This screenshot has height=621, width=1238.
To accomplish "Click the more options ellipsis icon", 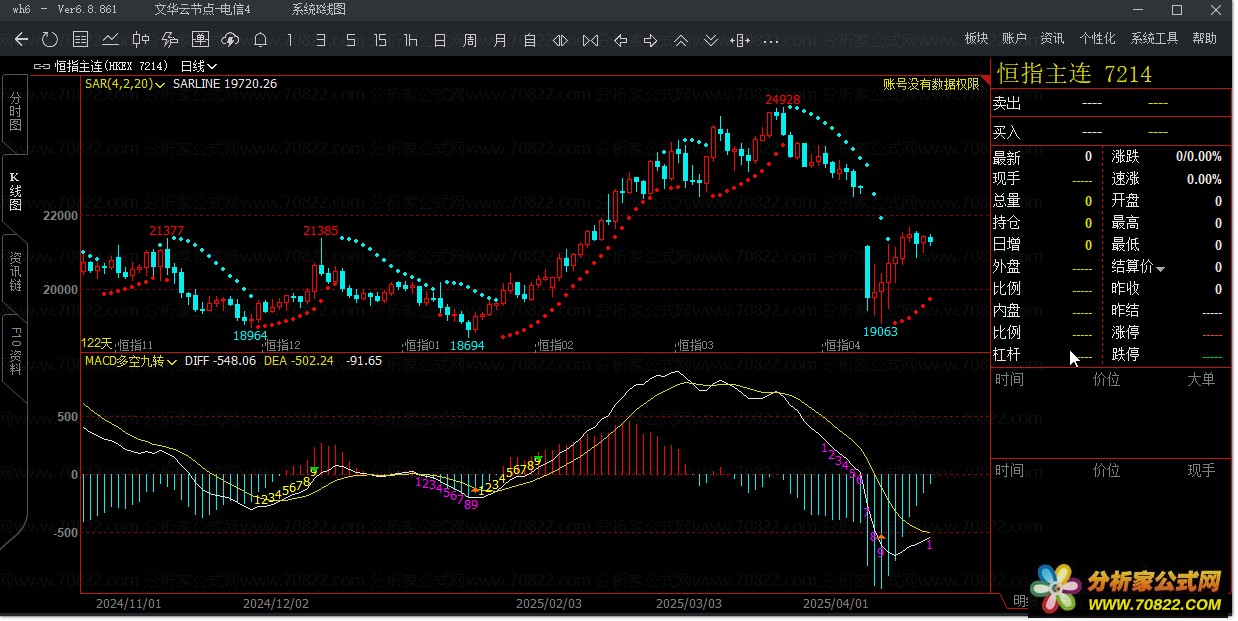I will (770, 41).
